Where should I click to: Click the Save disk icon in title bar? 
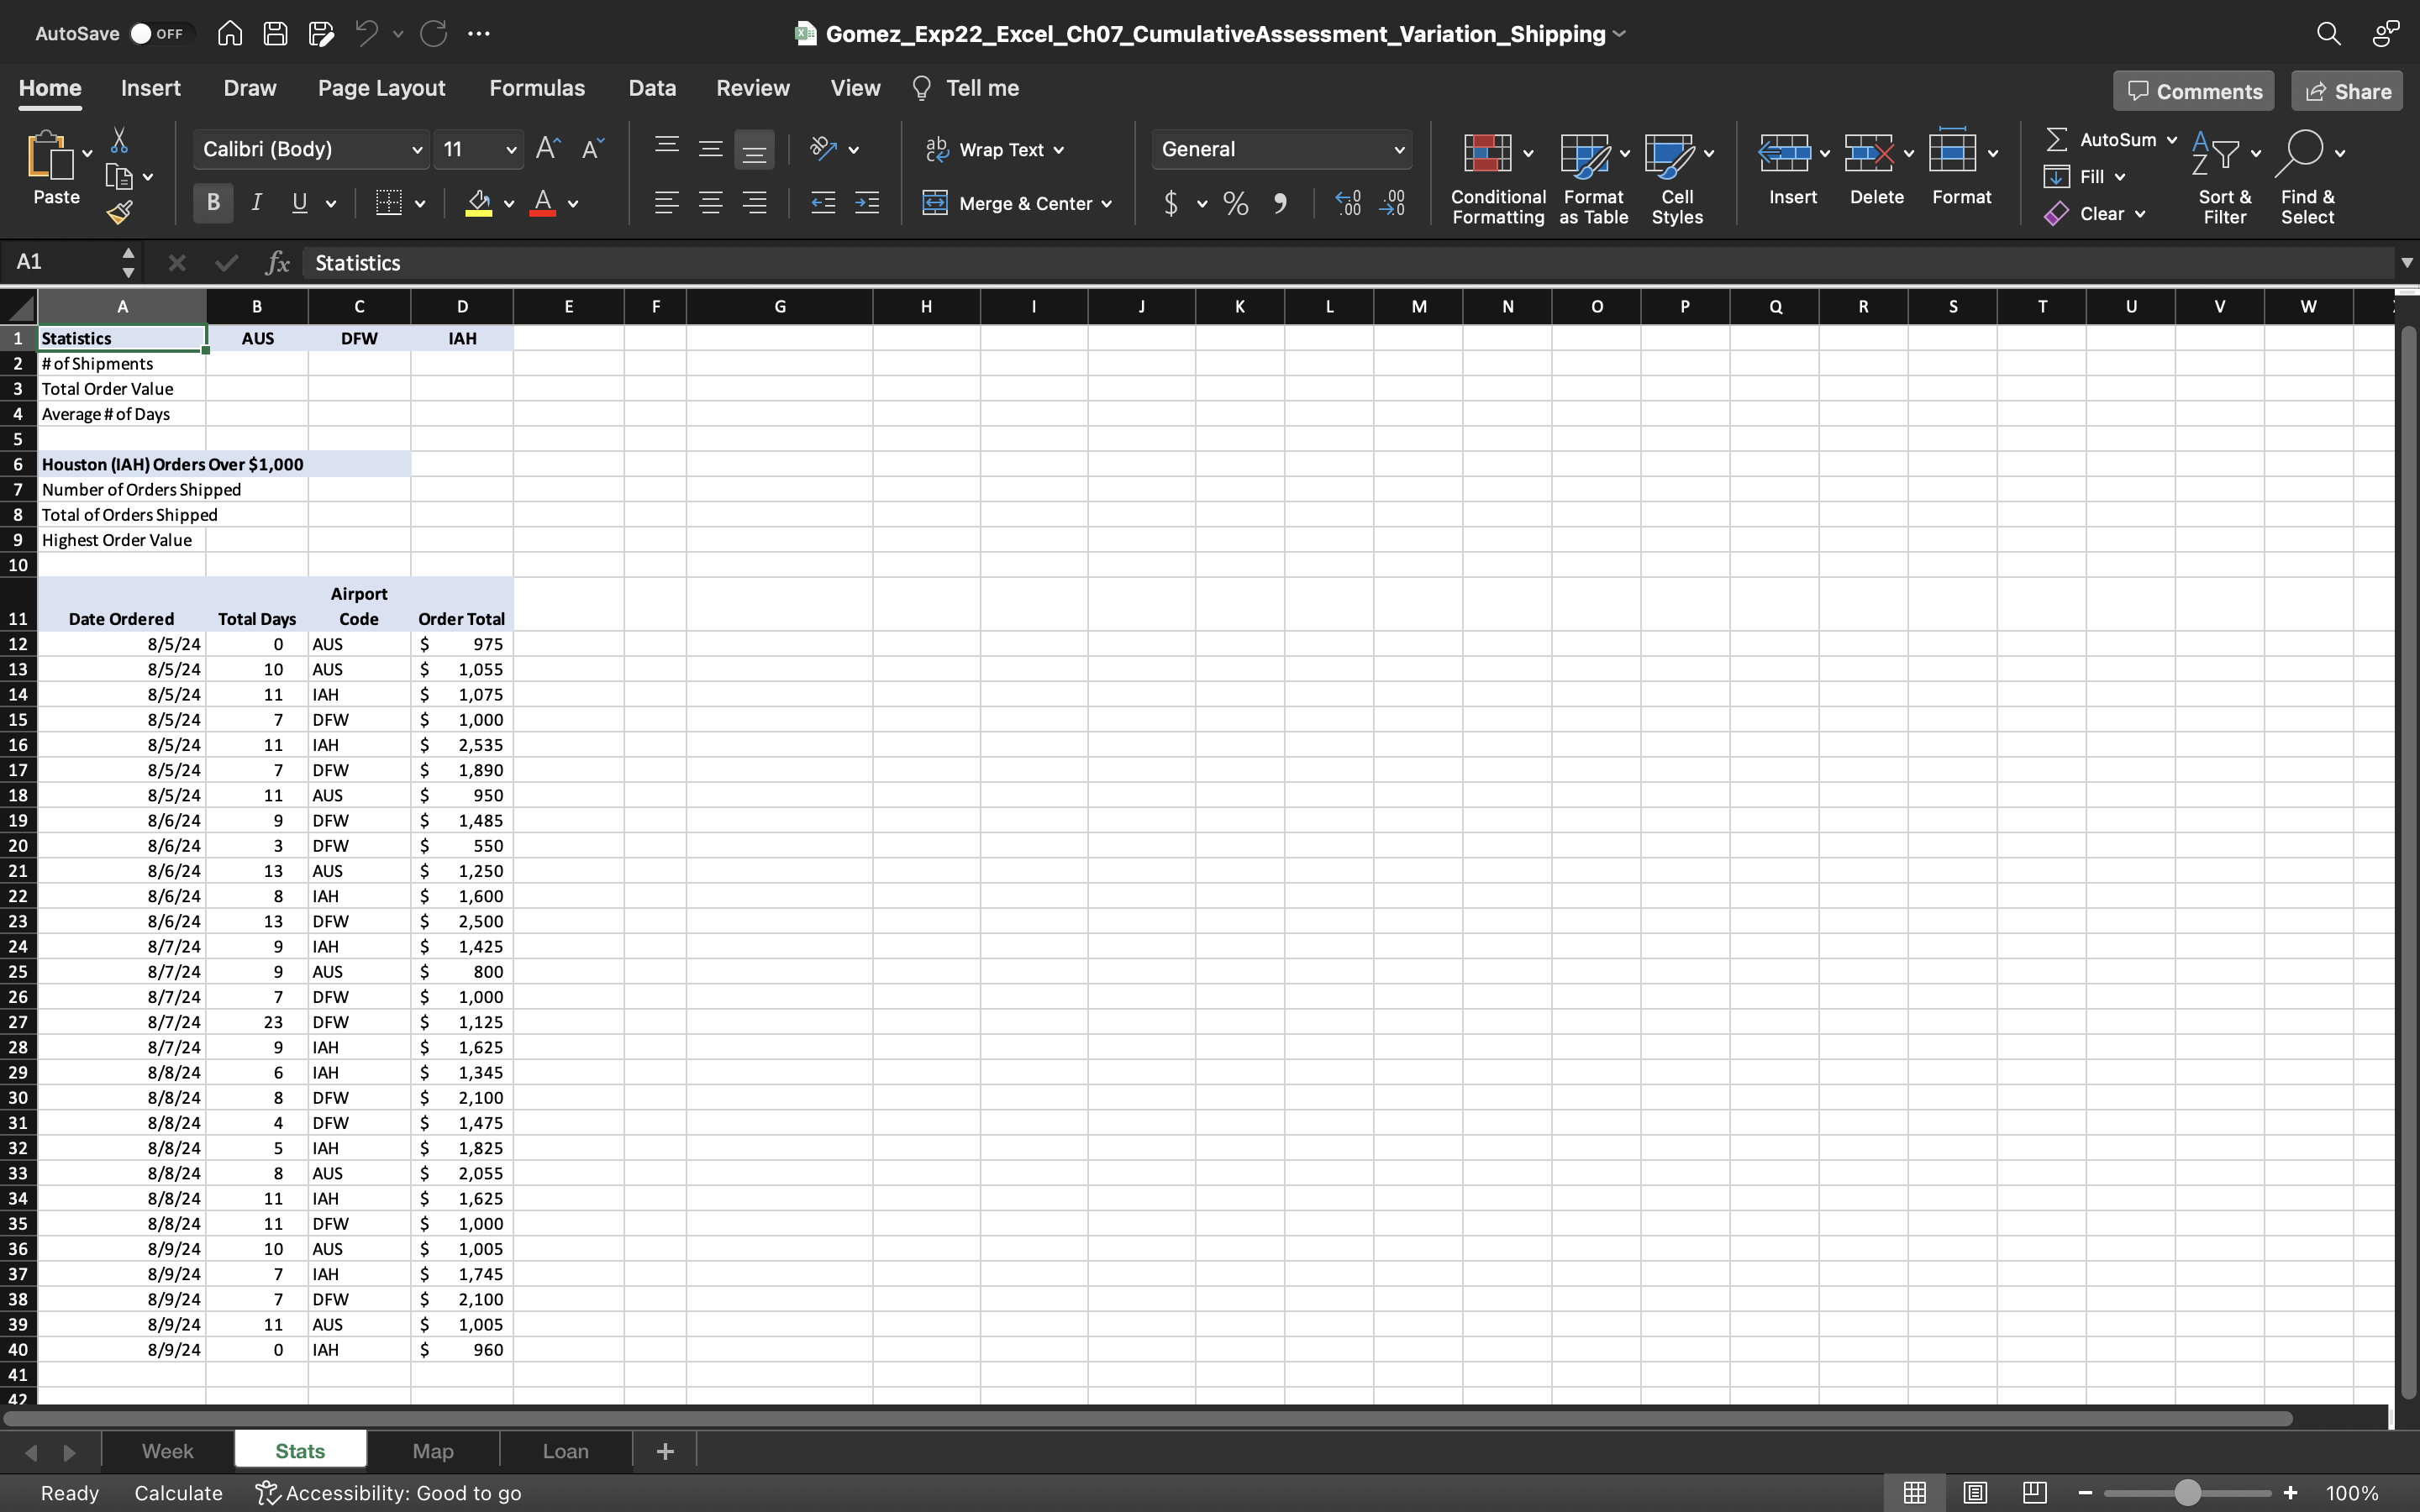pos(275,34)
